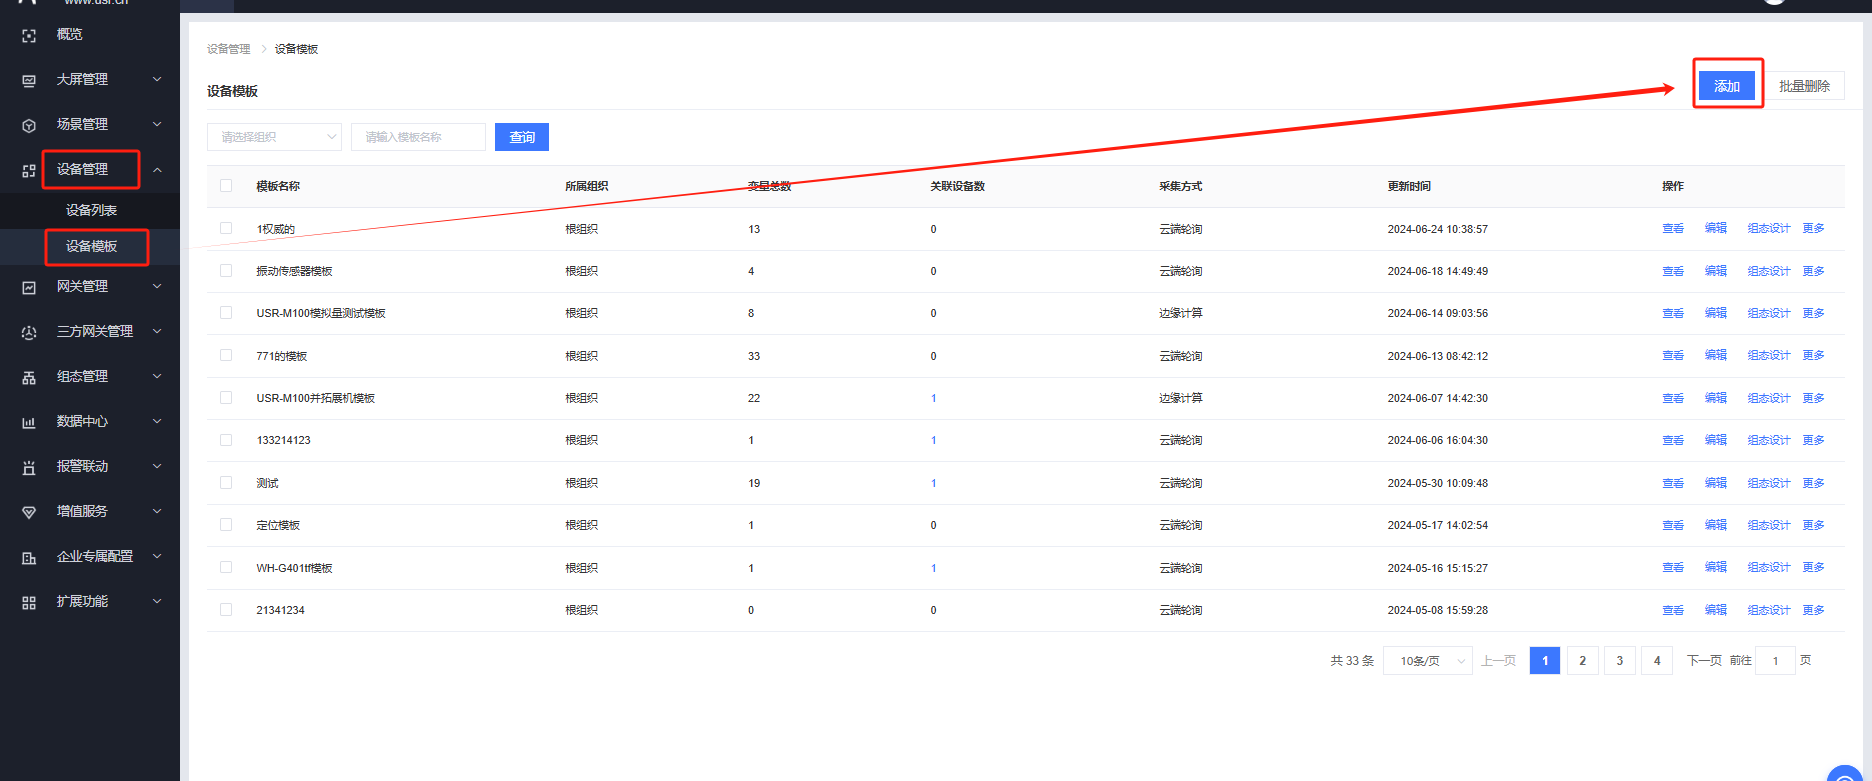Viewport: 1872px width, 781px height.
Task: Click the 批量删除 button
Action: (x=1804, y=86)
